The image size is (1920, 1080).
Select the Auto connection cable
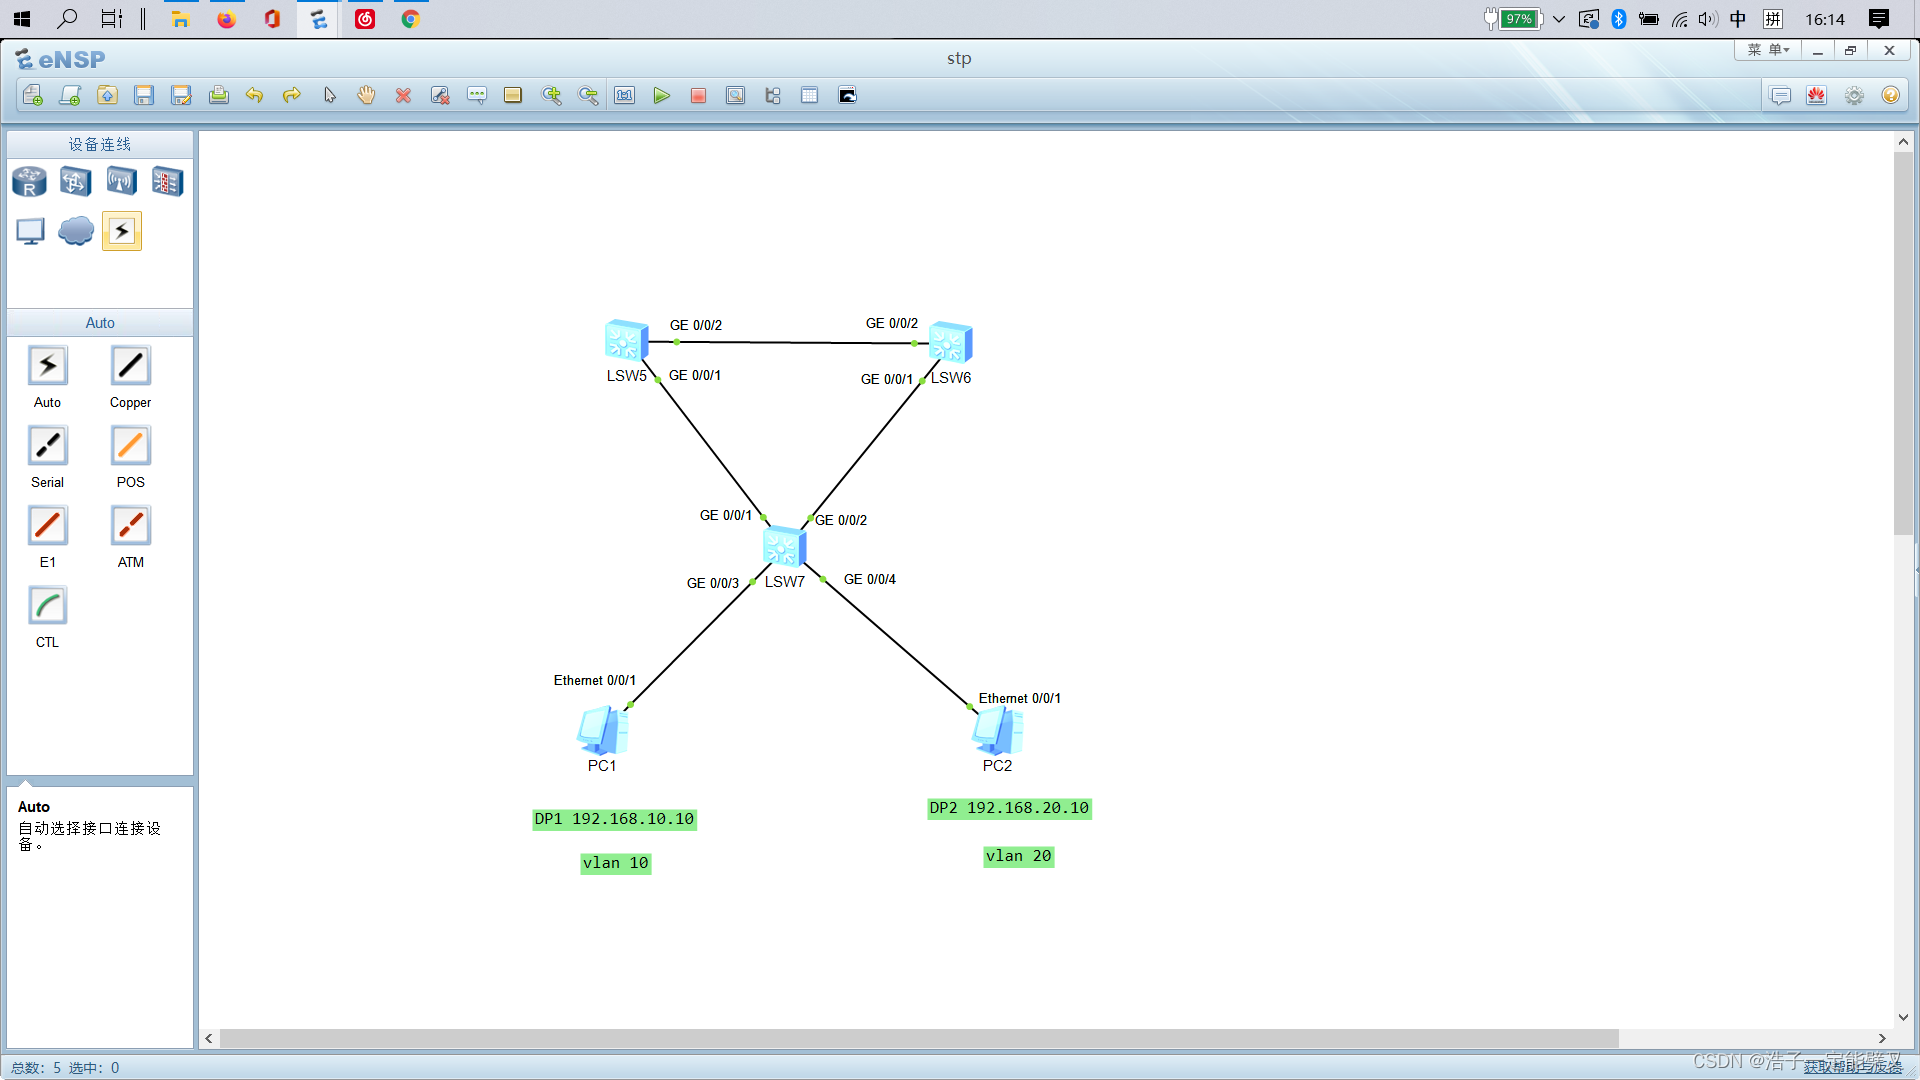point(47,366)
